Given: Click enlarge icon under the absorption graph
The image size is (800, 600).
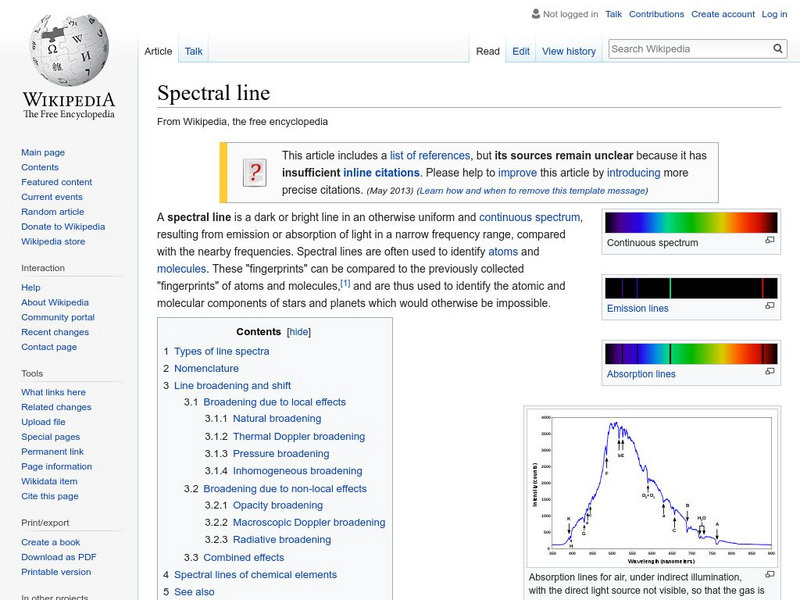Looking at the screenshot, I should pos(770,575).
